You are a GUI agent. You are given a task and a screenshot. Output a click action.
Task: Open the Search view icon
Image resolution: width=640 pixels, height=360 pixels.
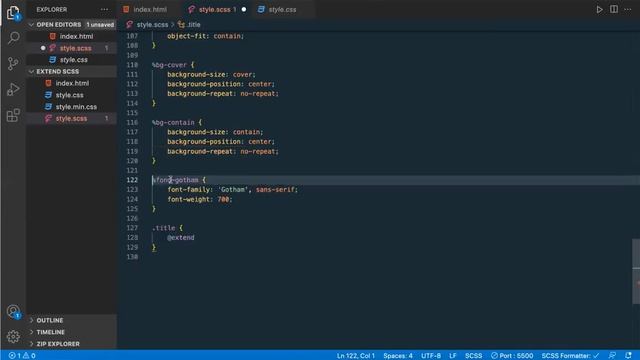pyautogui.click(x=13, y=38)
